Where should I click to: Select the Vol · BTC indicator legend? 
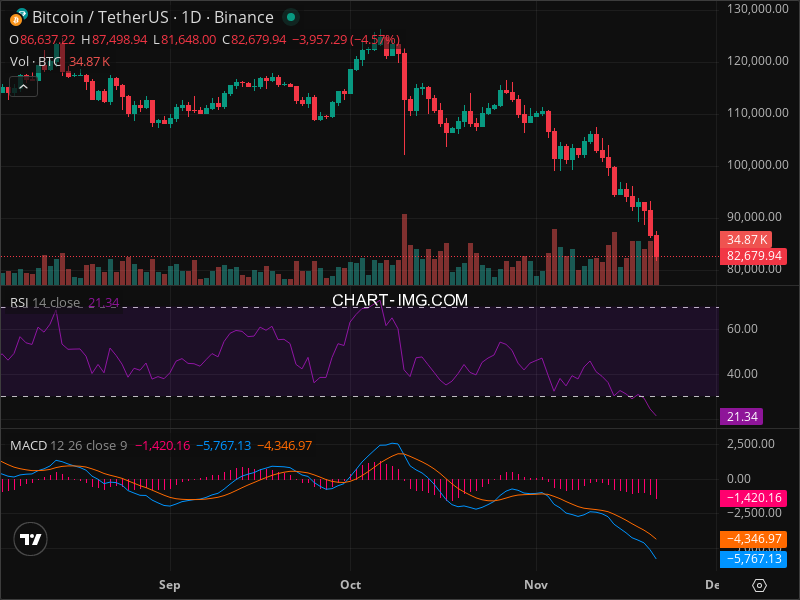click(x=36, y=62)
